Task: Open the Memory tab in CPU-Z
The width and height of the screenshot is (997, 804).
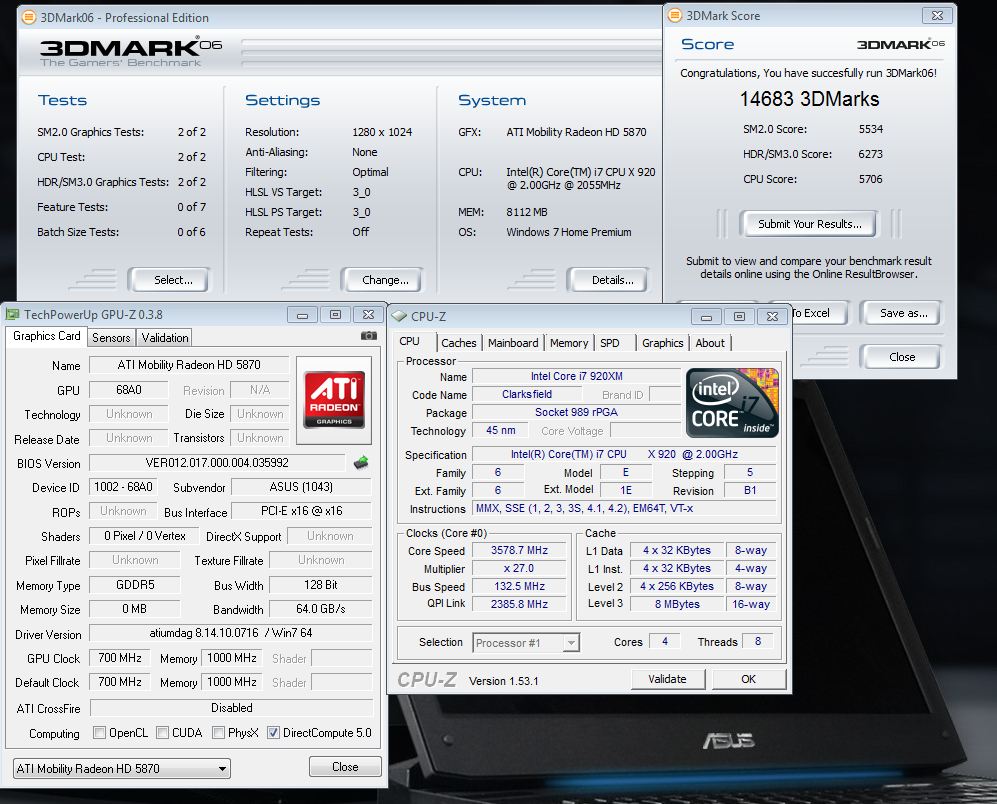Action: coord(569,343)
